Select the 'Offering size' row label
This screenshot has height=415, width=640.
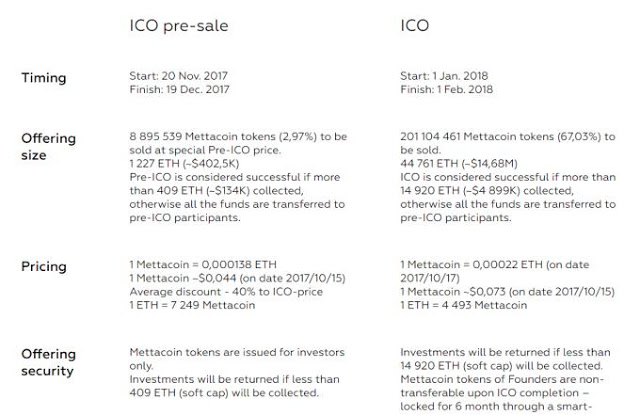pyautogui.click(x=49, y=147)
